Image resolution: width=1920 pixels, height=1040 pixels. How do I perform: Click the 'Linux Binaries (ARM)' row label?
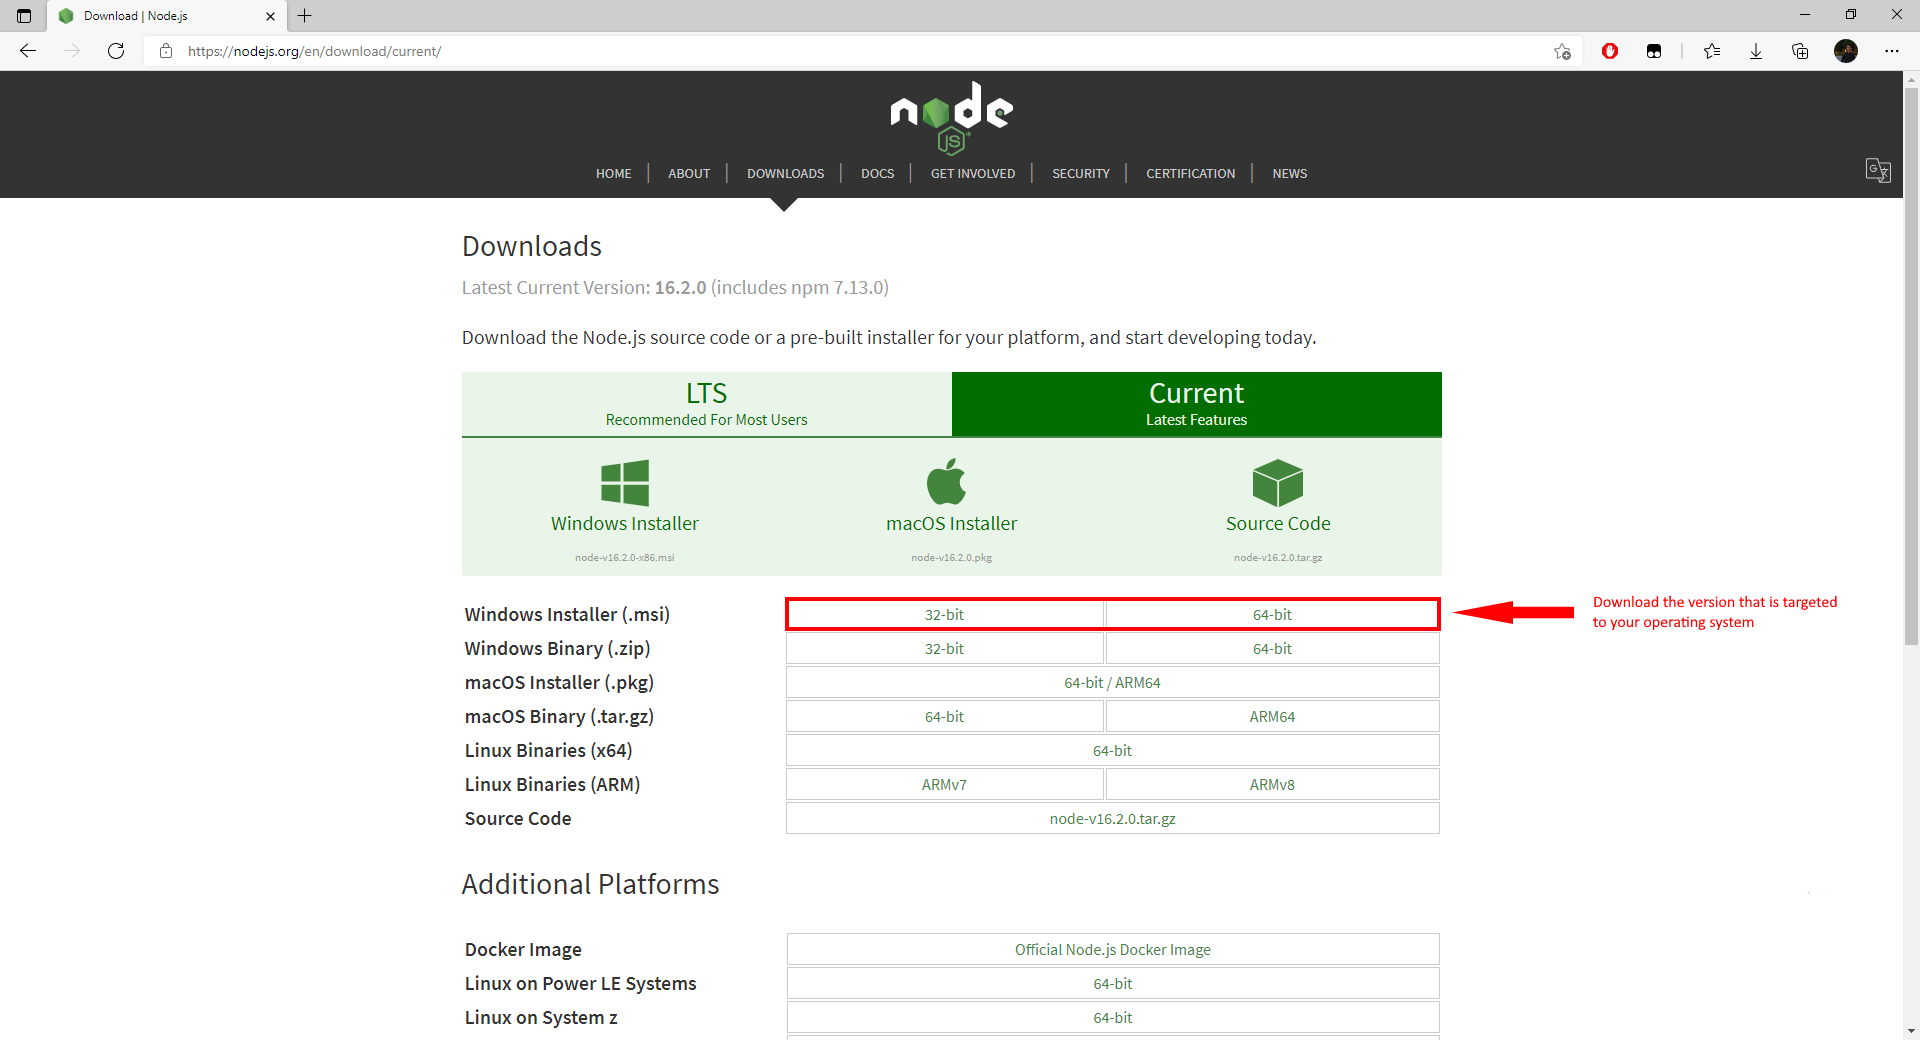click(x=552, y=785)
